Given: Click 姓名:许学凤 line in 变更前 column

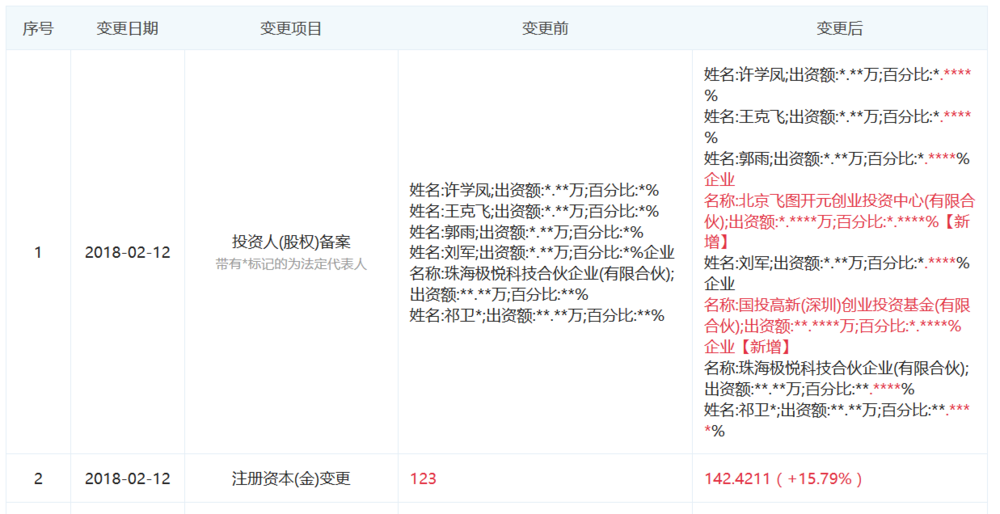Looking at the screenshot, I should point(534,191).
